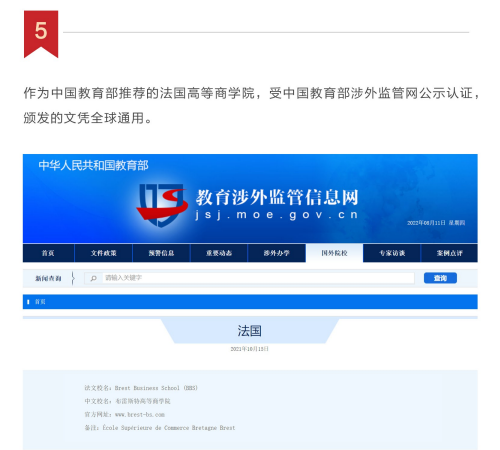
Task: Open the 专家访谈 navigation tab
Action: click(x=392, y=253)
